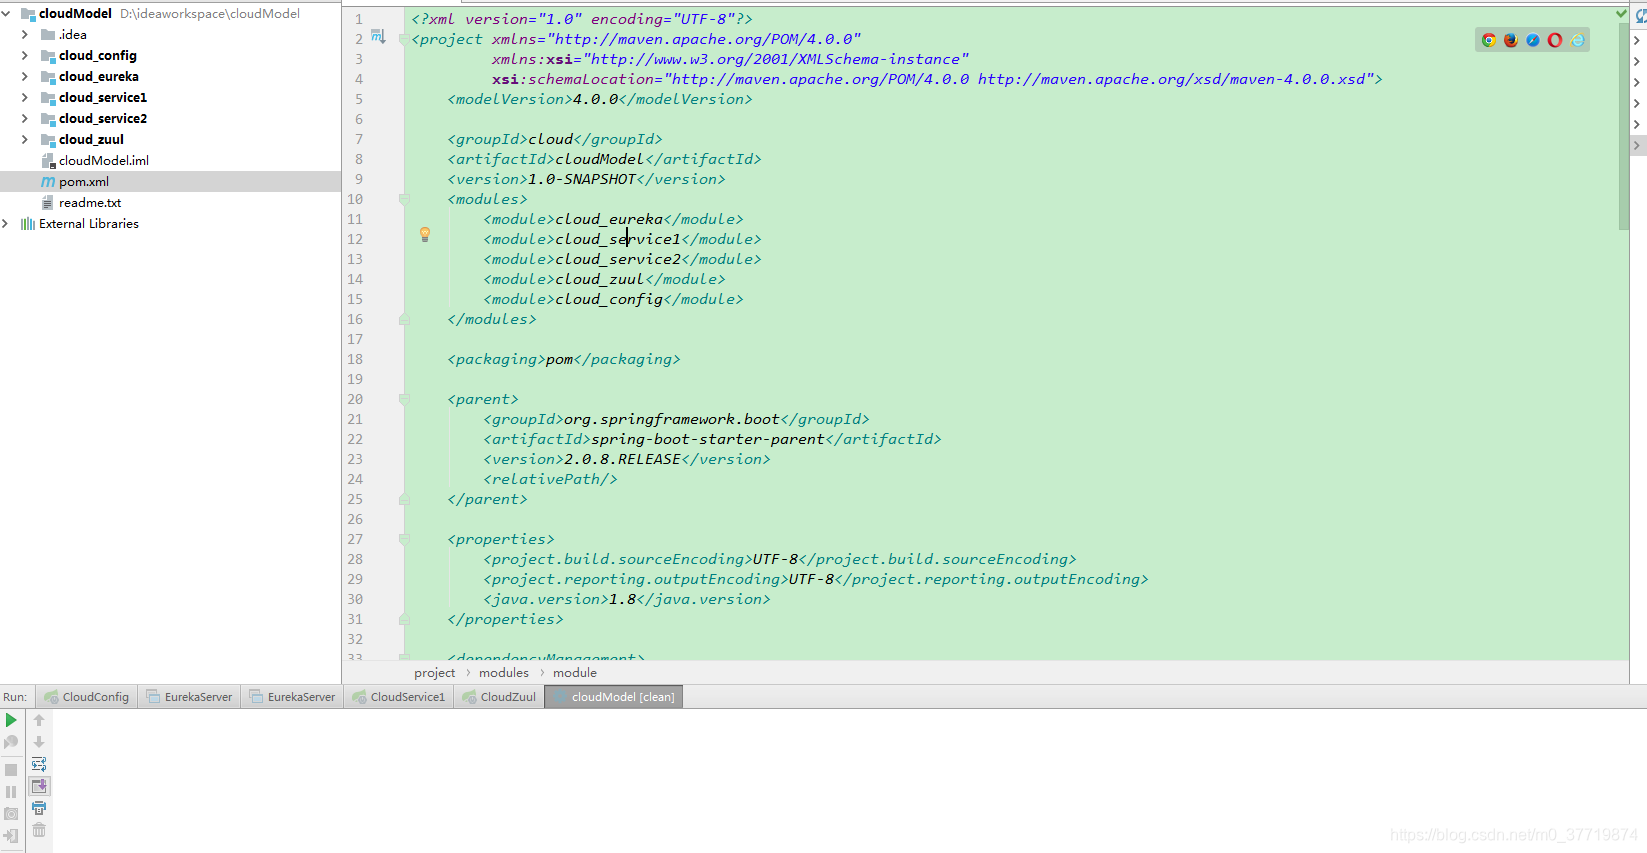Click the lightbulb intention icon on line 12
Viewport: 1647px width, 853px height.
pyautogui.click(x=425, y=235)
